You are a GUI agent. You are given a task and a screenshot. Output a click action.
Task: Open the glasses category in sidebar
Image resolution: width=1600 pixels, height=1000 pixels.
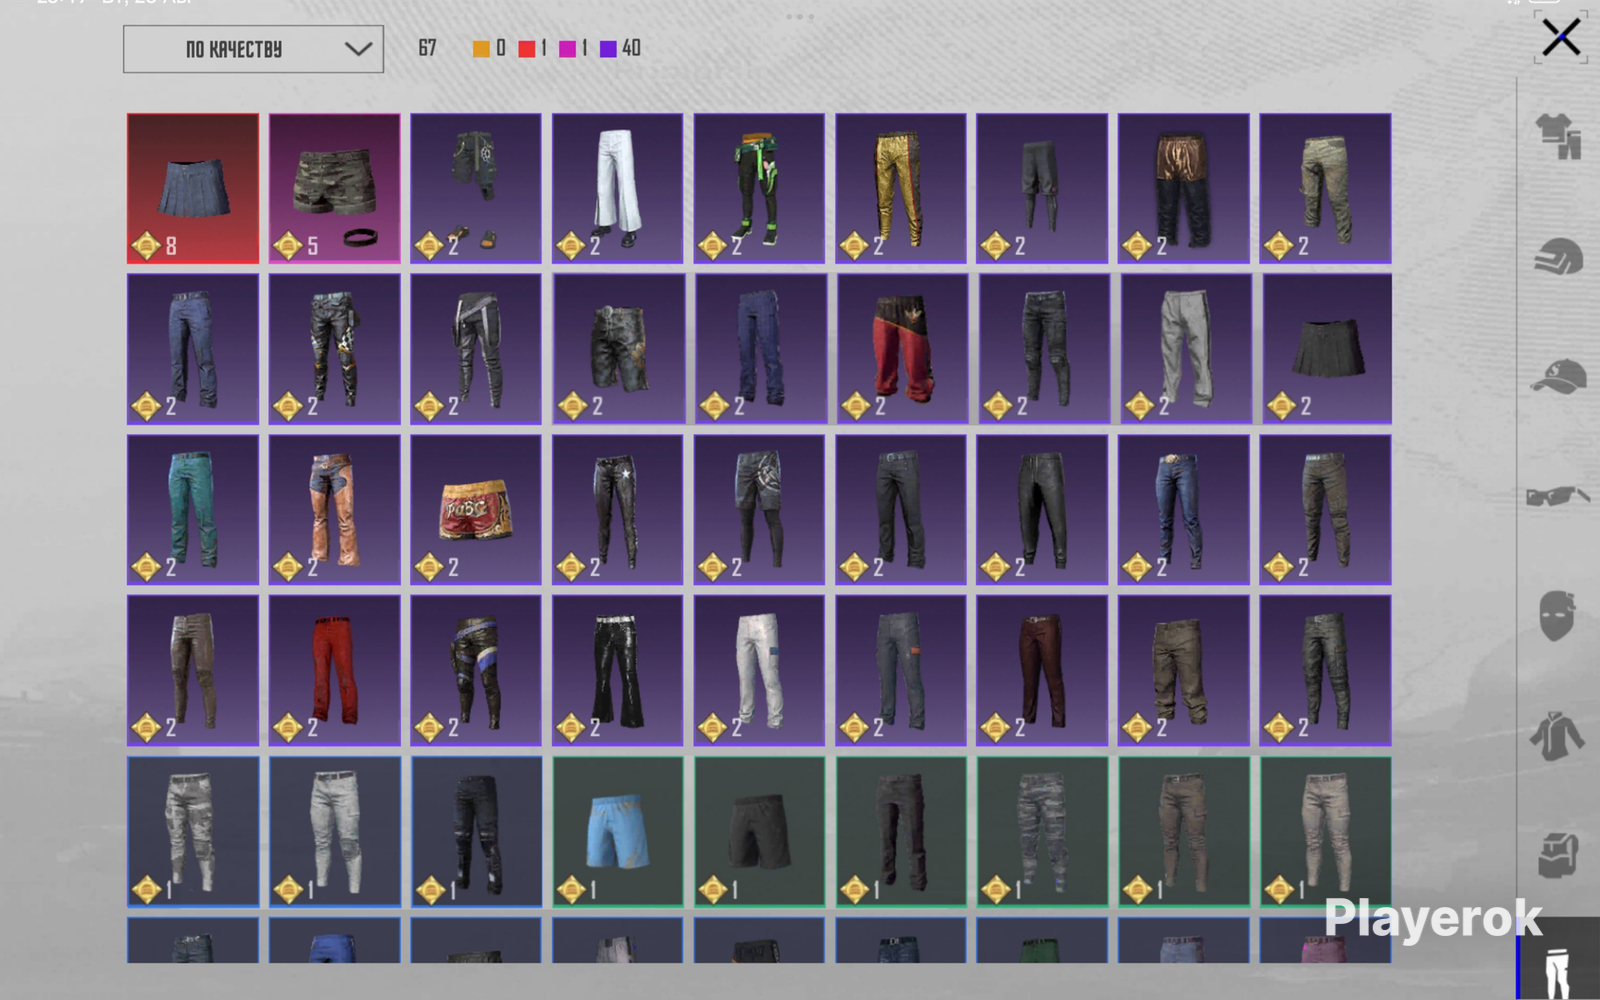(x=1558, y=496)
